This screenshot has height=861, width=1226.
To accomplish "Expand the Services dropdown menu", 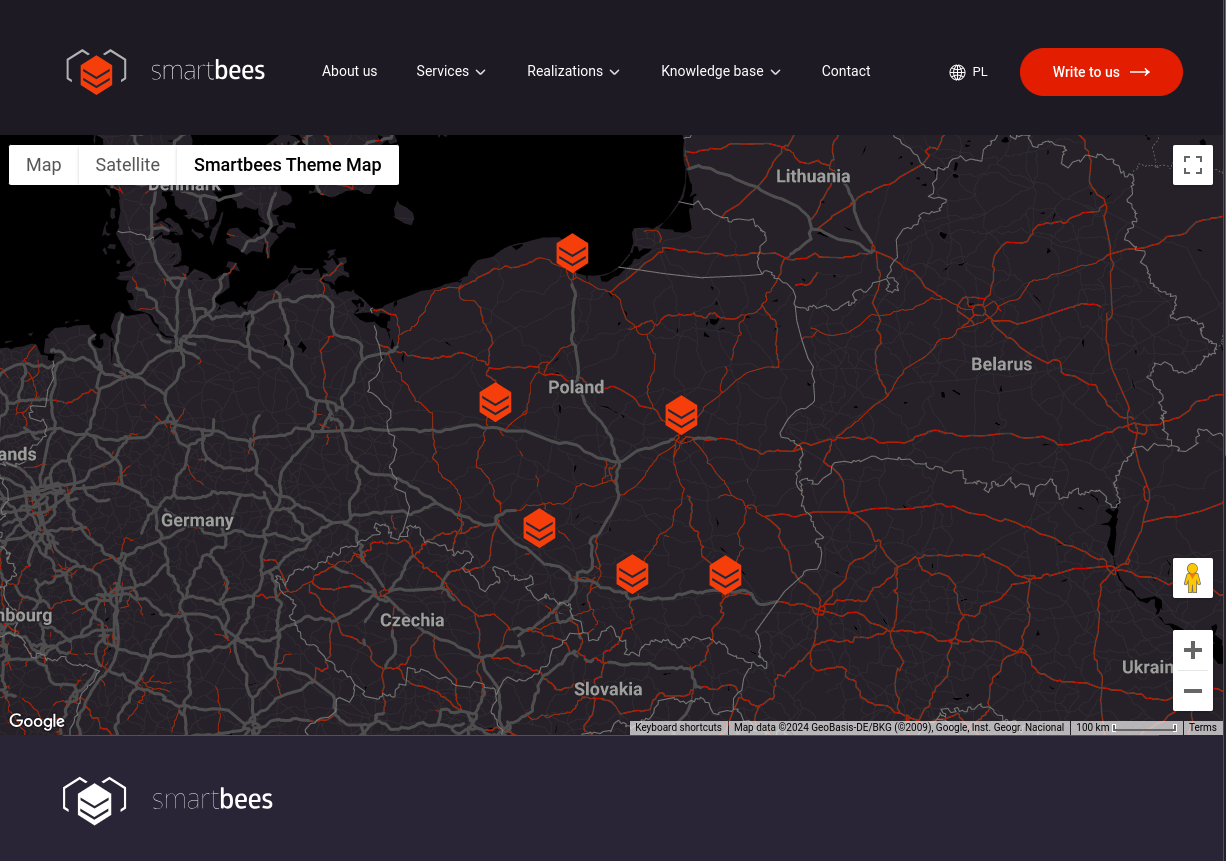I will click(451, 71).
